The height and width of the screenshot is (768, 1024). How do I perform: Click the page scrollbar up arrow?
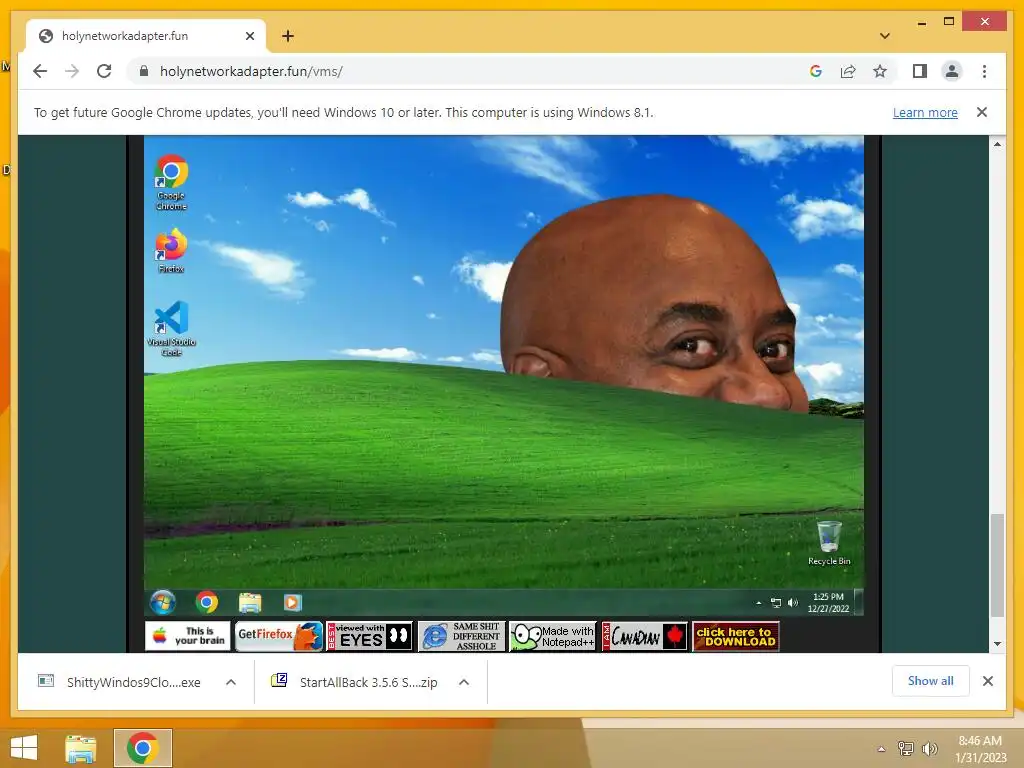coord(997,144)
